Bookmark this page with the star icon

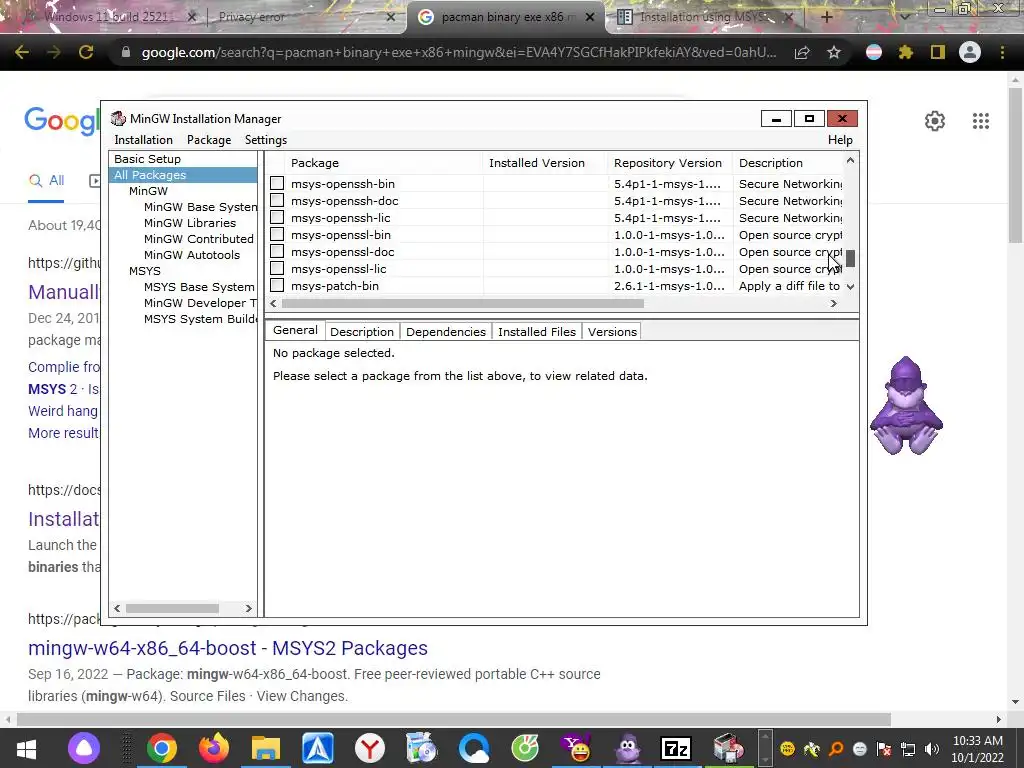coord(834,53)
